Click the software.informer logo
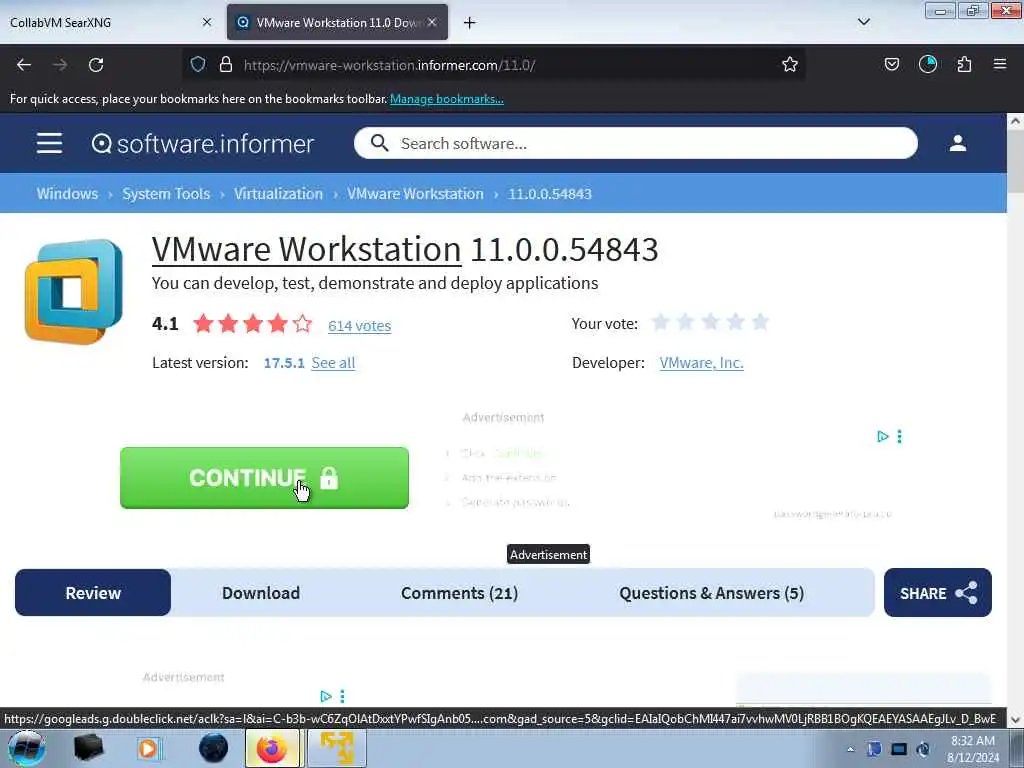The height and width of the screenshot is (768, 1024). (x=202, y=144)
